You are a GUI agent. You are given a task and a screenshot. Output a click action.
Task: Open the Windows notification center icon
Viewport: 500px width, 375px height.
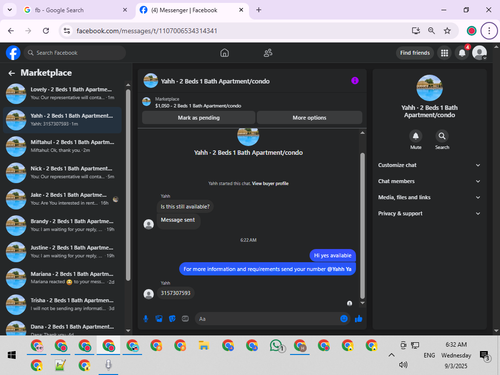(484, 356)
